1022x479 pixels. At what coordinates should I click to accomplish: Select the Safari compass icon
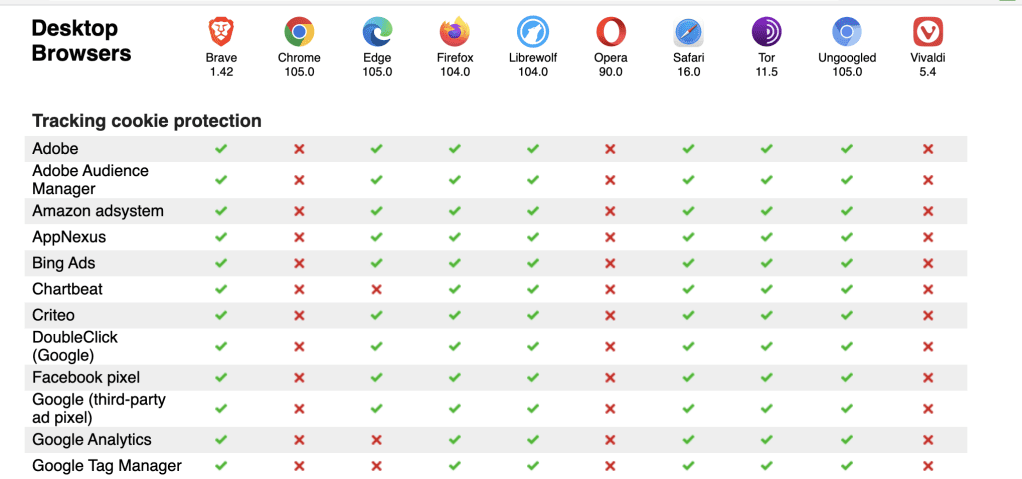[x=689, y=32]
